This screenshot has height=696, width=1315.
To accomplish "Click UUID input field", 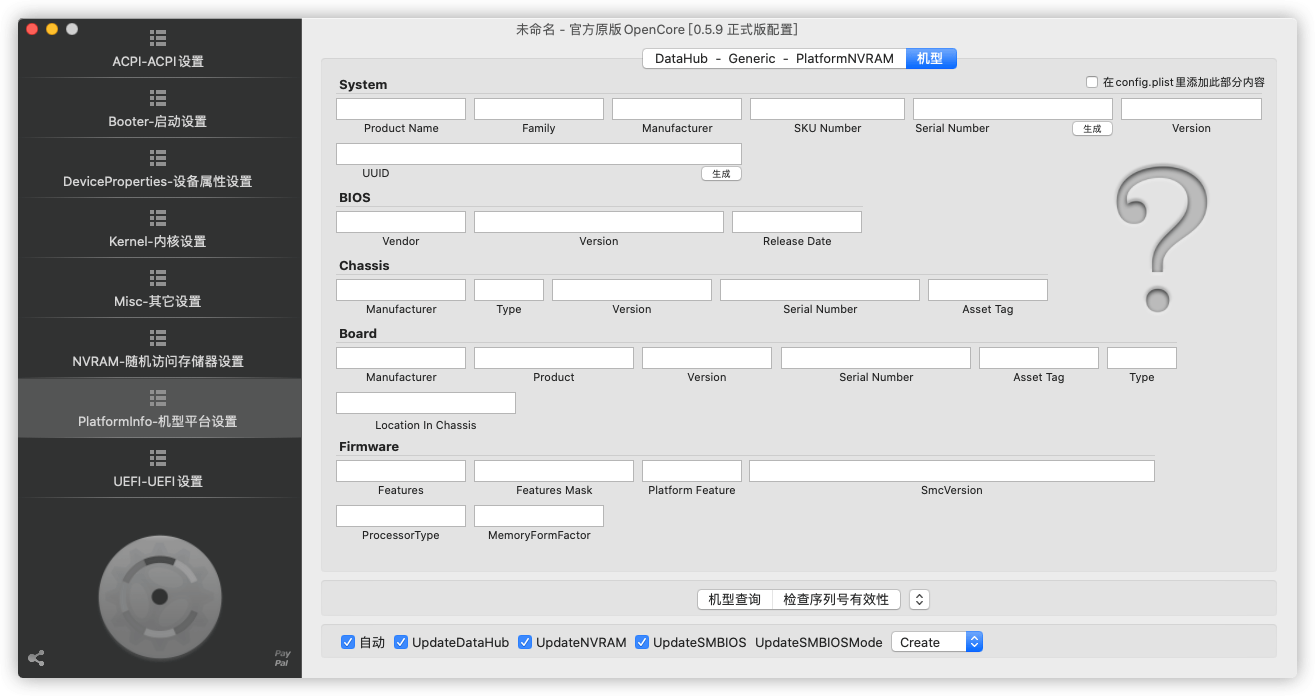I will tap(539, 154).
